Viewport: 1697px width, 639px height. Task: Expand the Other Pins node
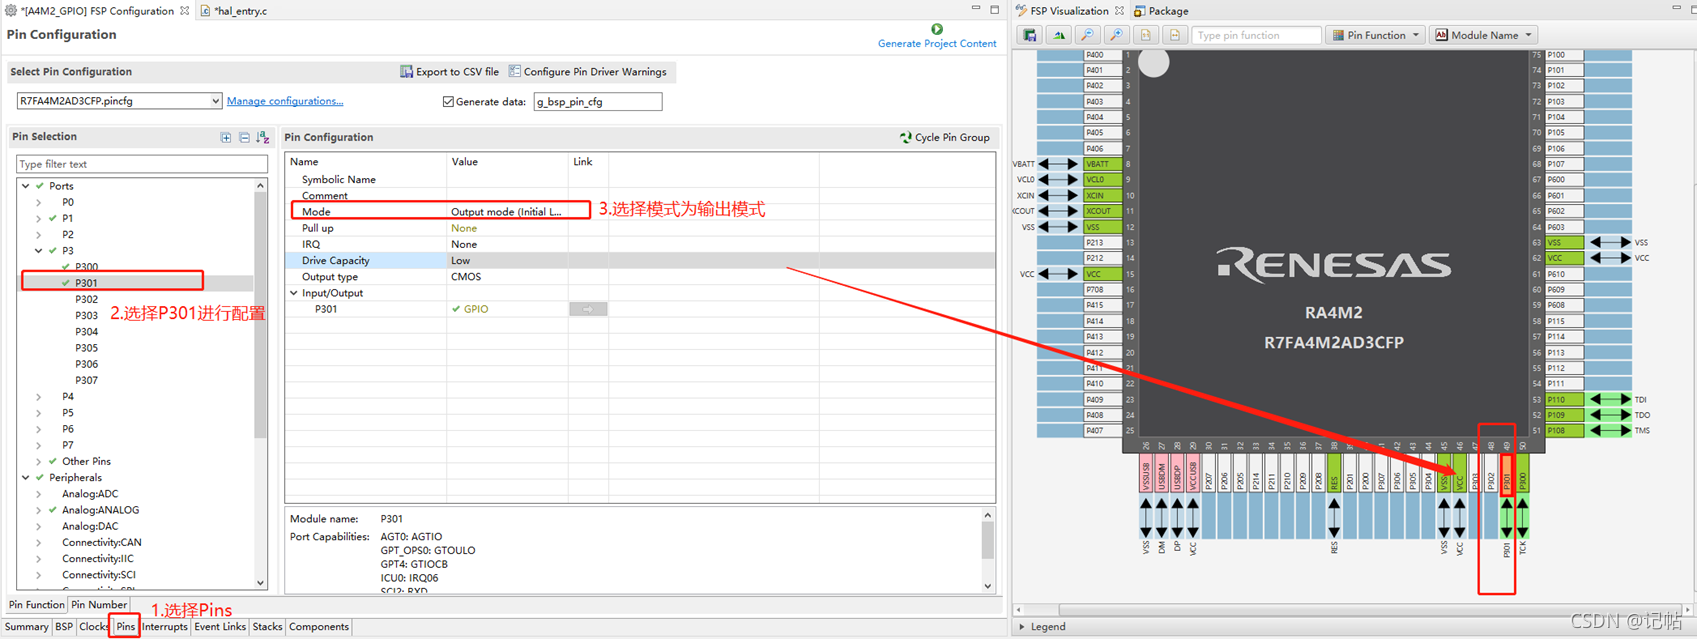click(39, 462)
